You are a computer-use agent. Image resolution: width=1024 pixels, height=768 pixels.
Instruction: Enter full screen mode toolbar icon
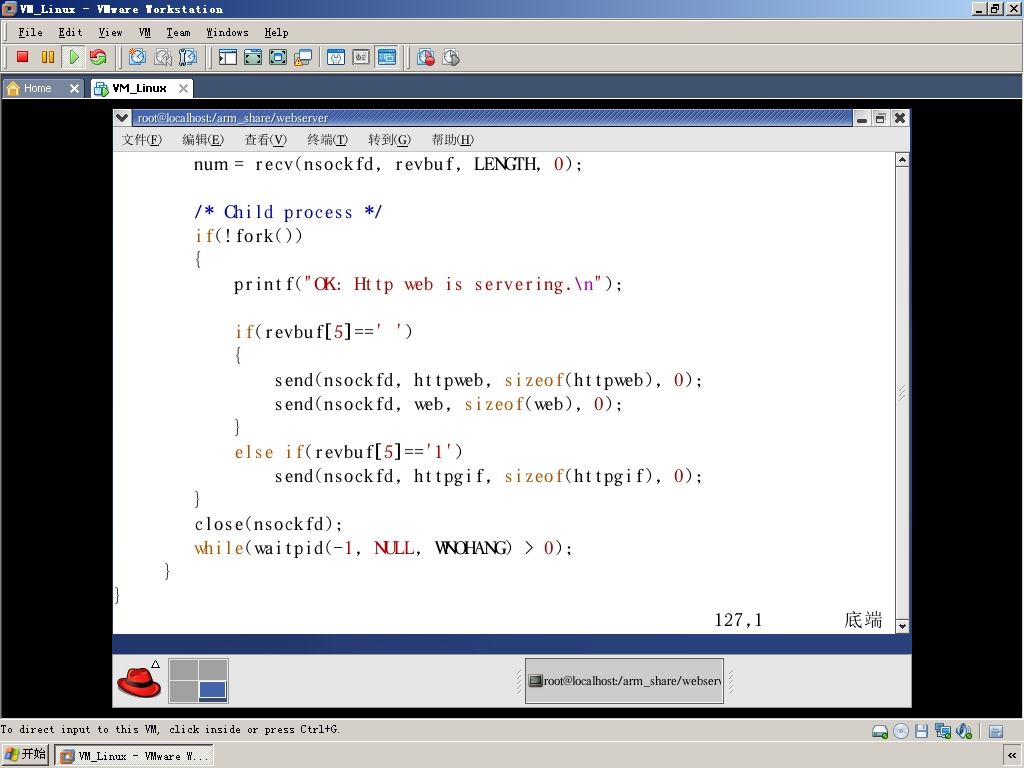(278, 57)
